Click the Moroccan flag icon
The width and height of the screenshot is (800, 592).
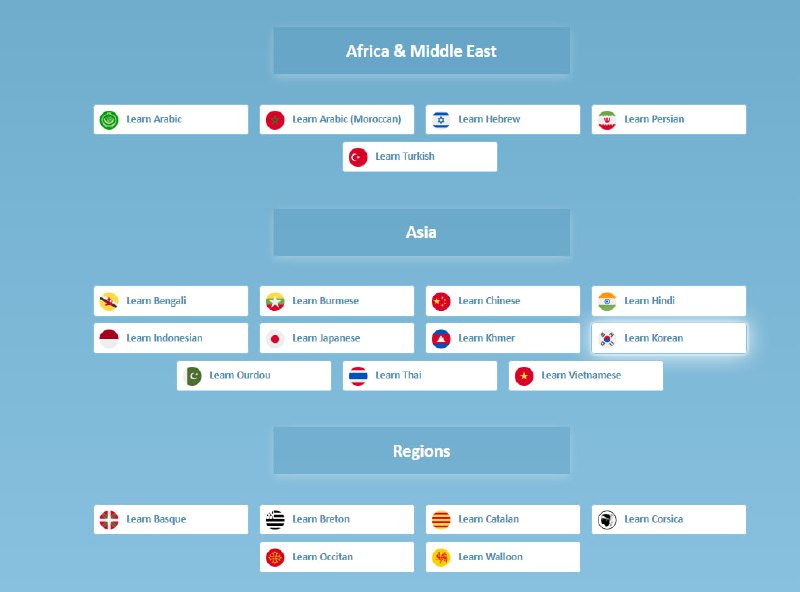(275, 120)
